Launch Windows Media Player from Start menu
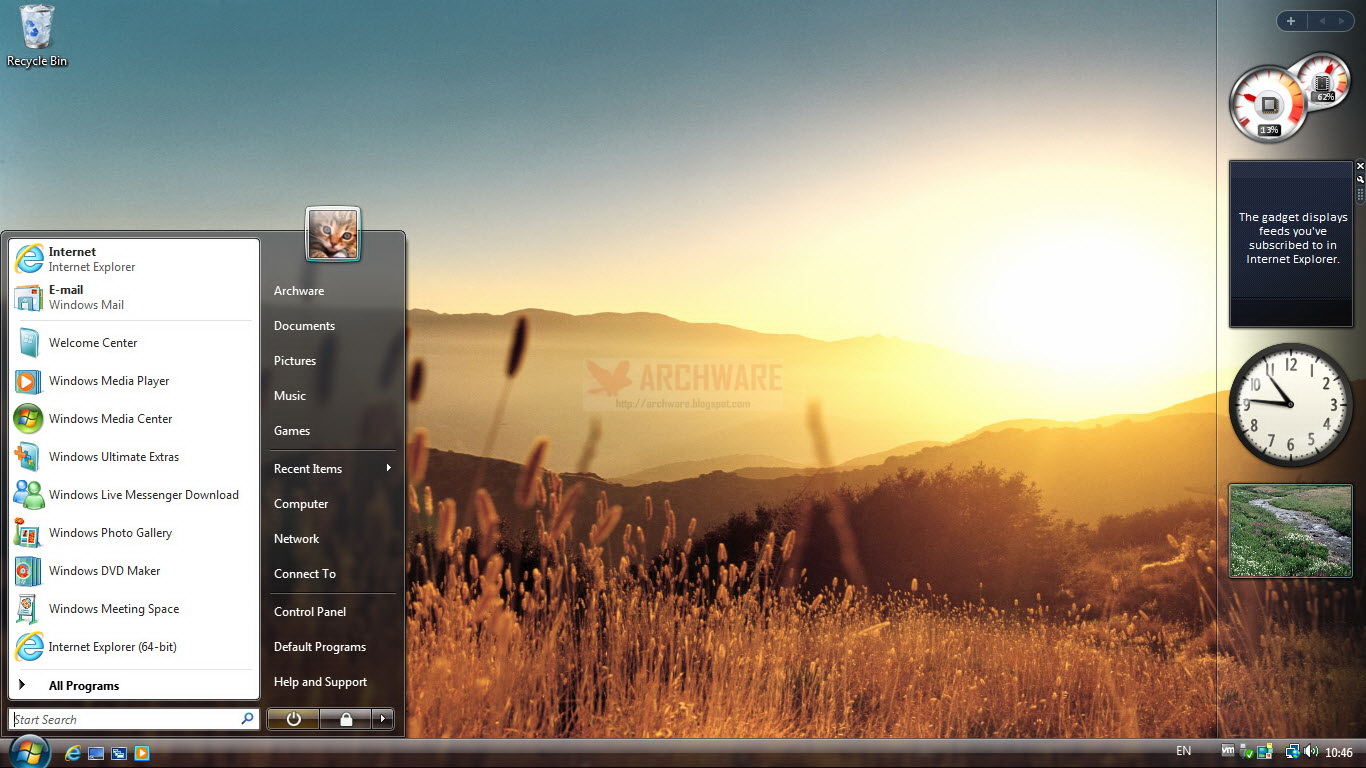Screen dimensions: 1366x768 pyautogui.click(x=134, y=381)
